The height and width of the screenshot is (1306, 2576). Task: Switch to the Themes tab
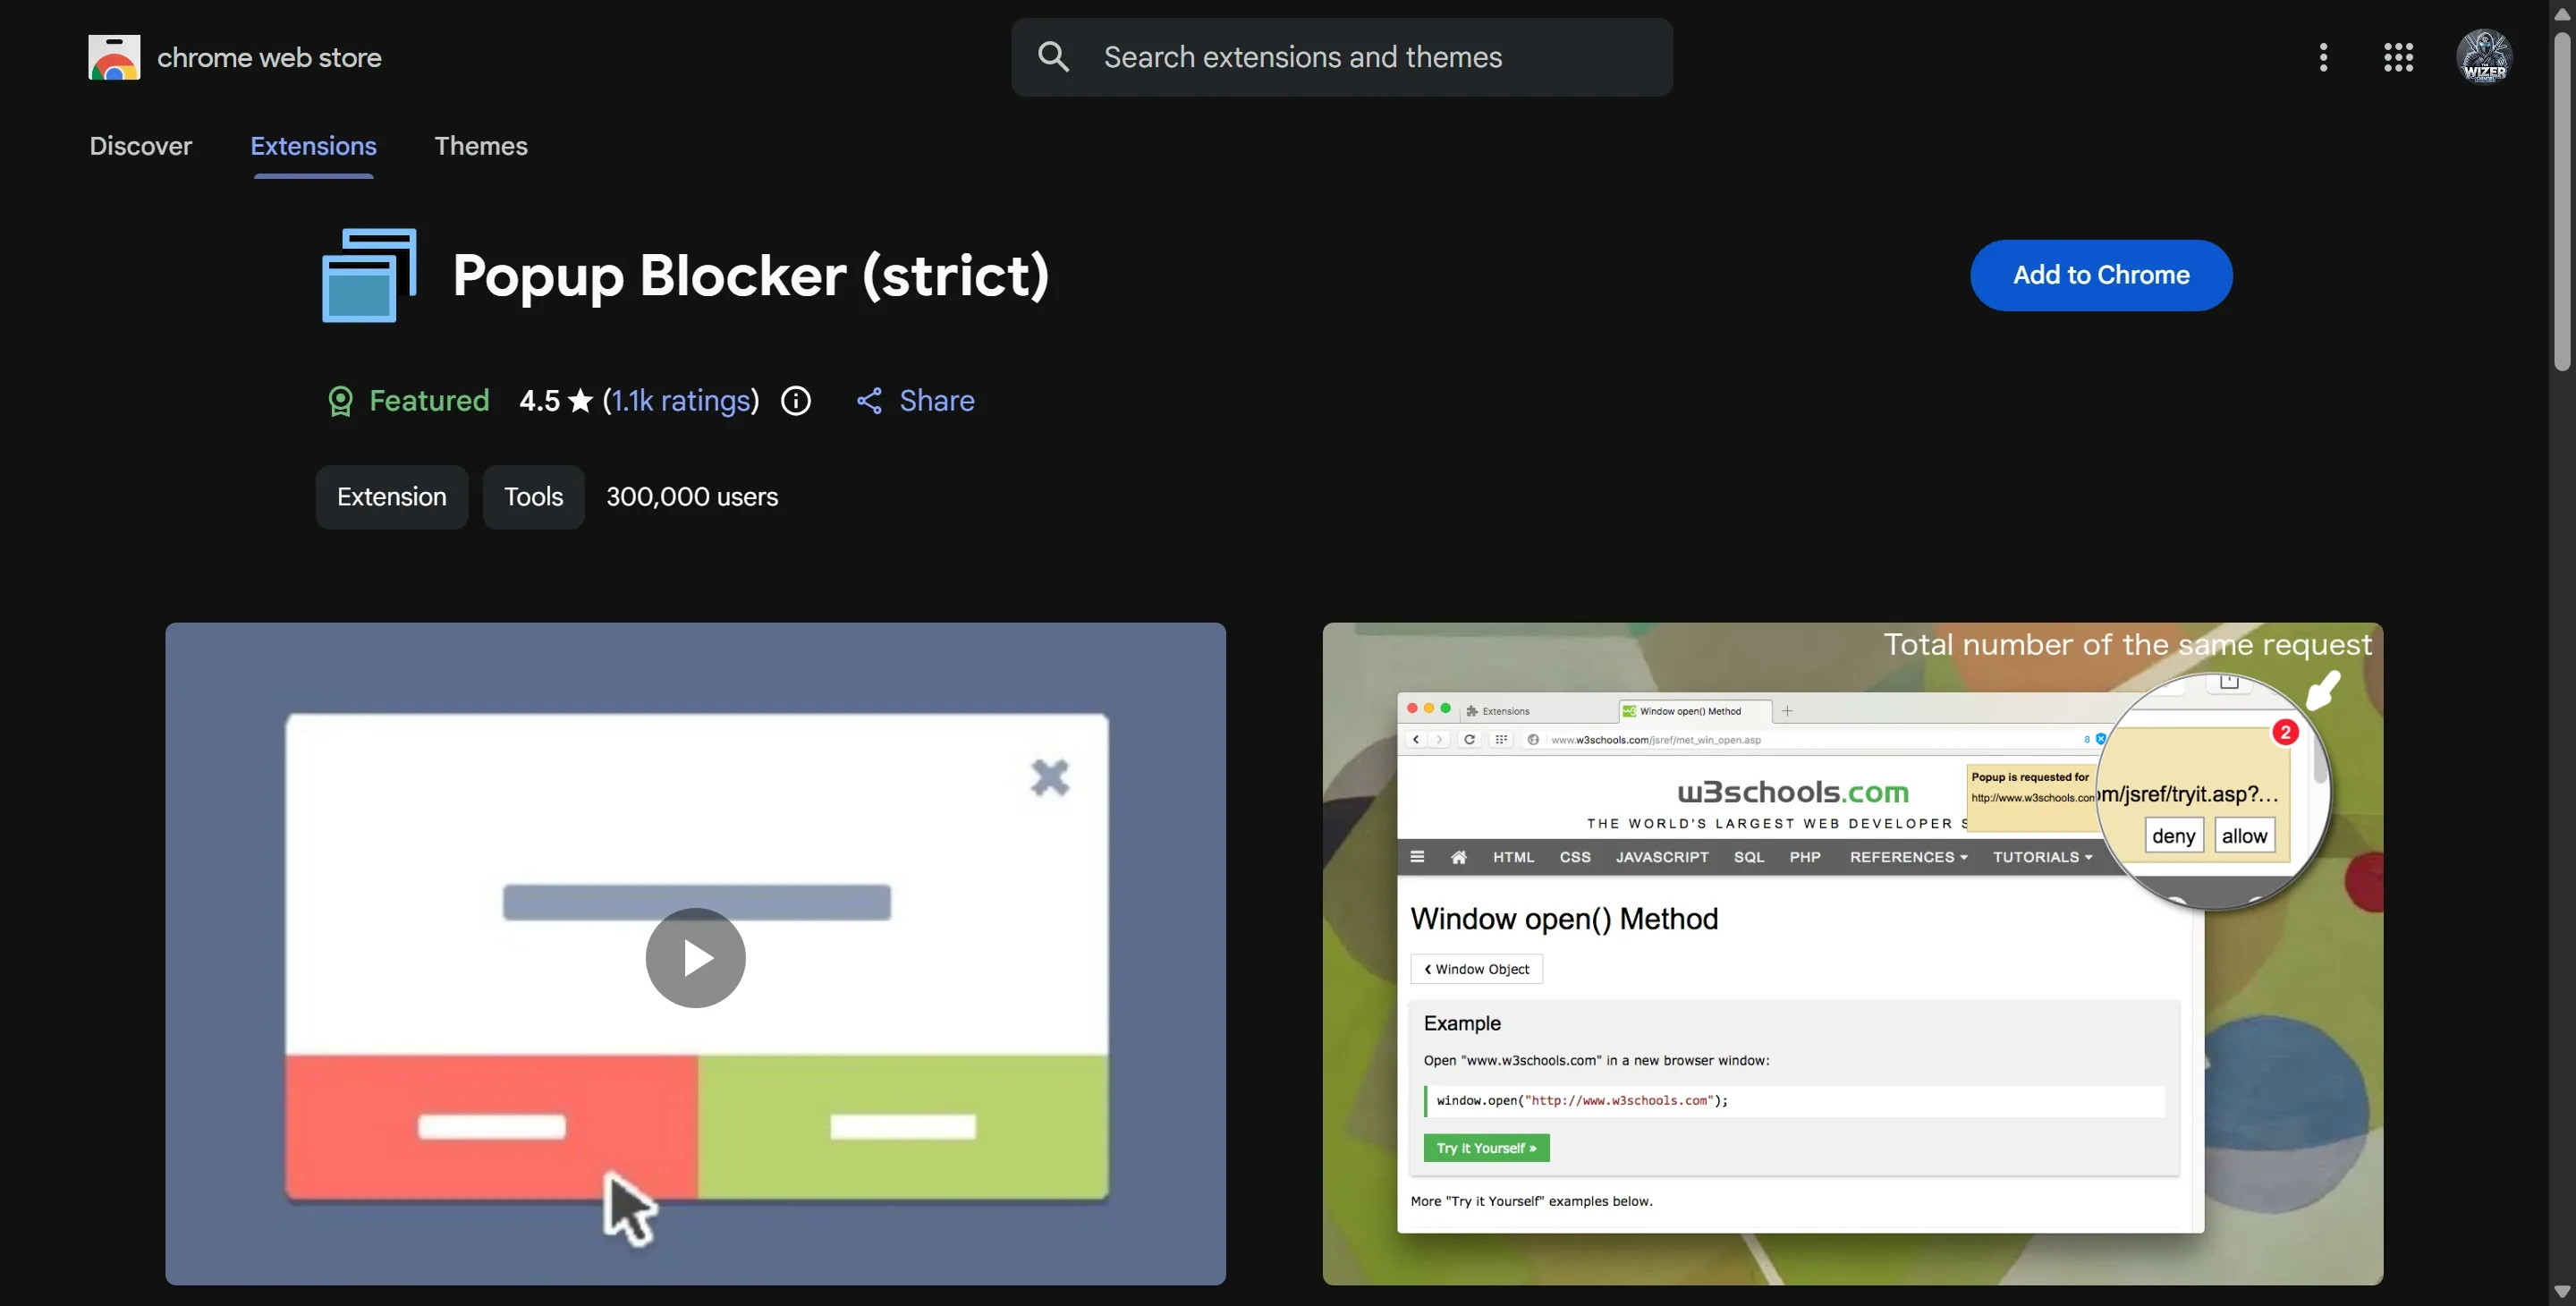point(481,146)
